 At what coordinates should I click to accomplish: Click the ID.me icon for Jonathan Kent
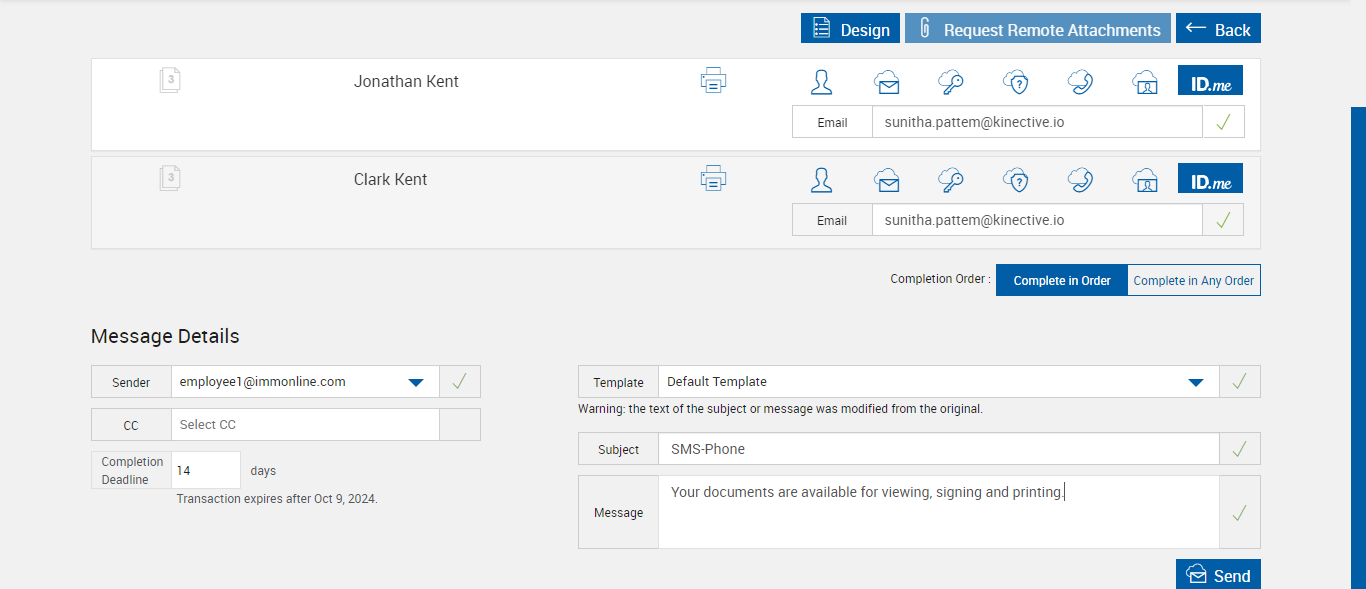pos(1210,82)
